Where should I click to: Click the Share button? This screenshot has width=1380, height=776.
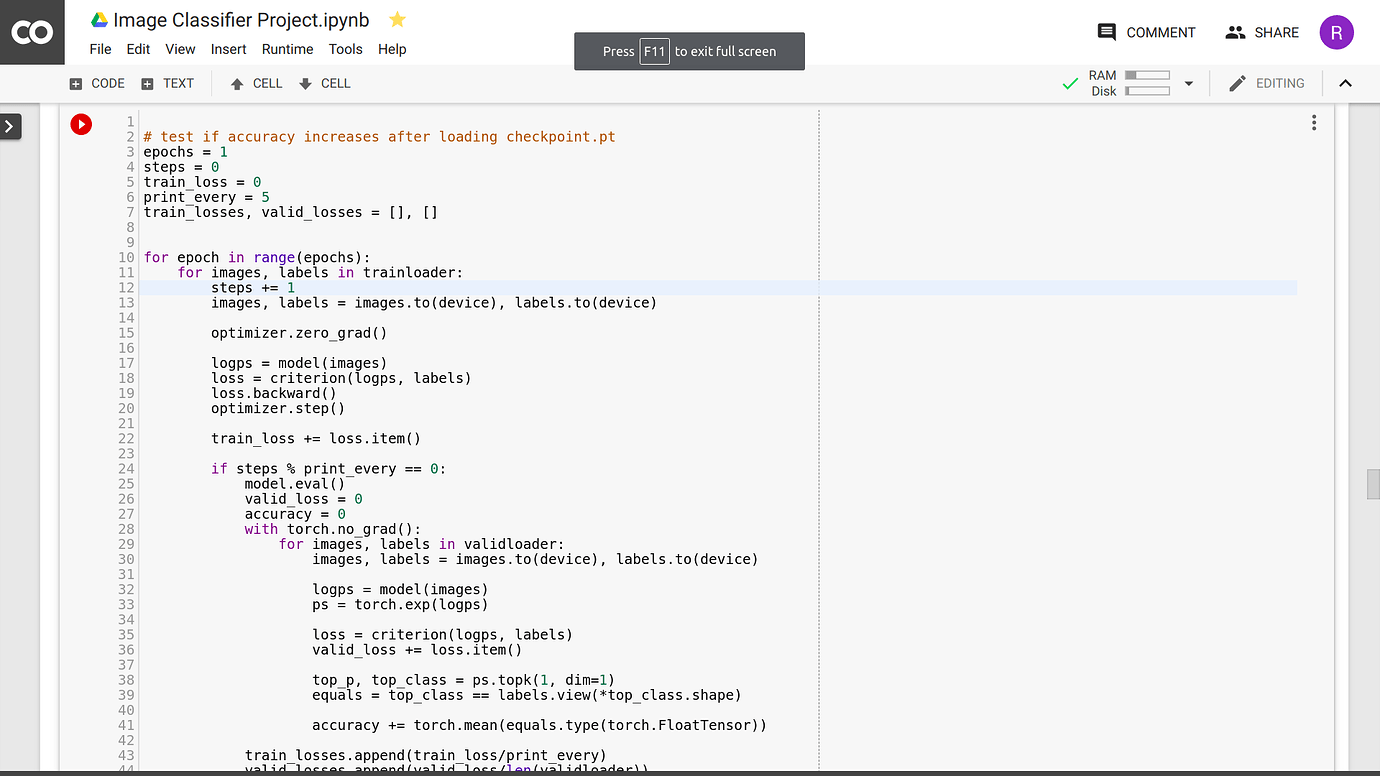tap(1262, 32)
